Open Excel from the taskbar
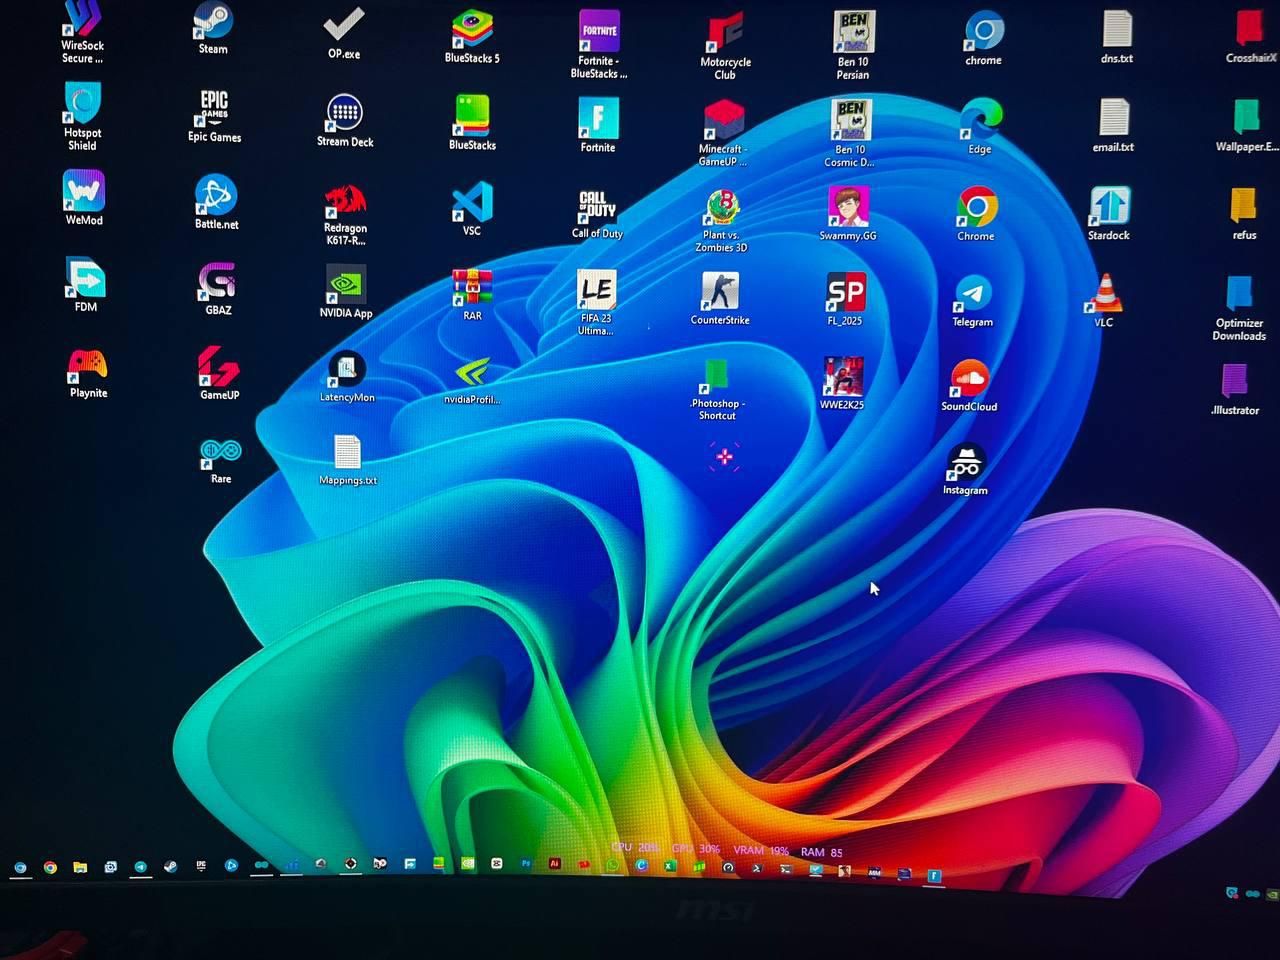The width and height of the screenshot is (1280, 960). pos(670,866)
